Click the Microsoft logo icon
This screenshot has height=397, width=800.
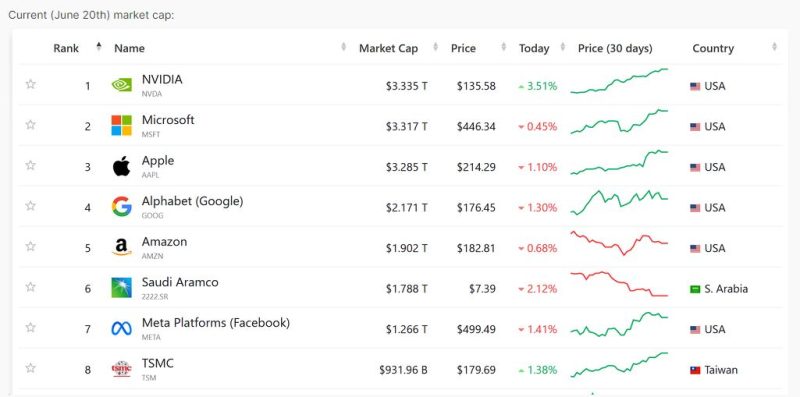(x=121, y=126)
